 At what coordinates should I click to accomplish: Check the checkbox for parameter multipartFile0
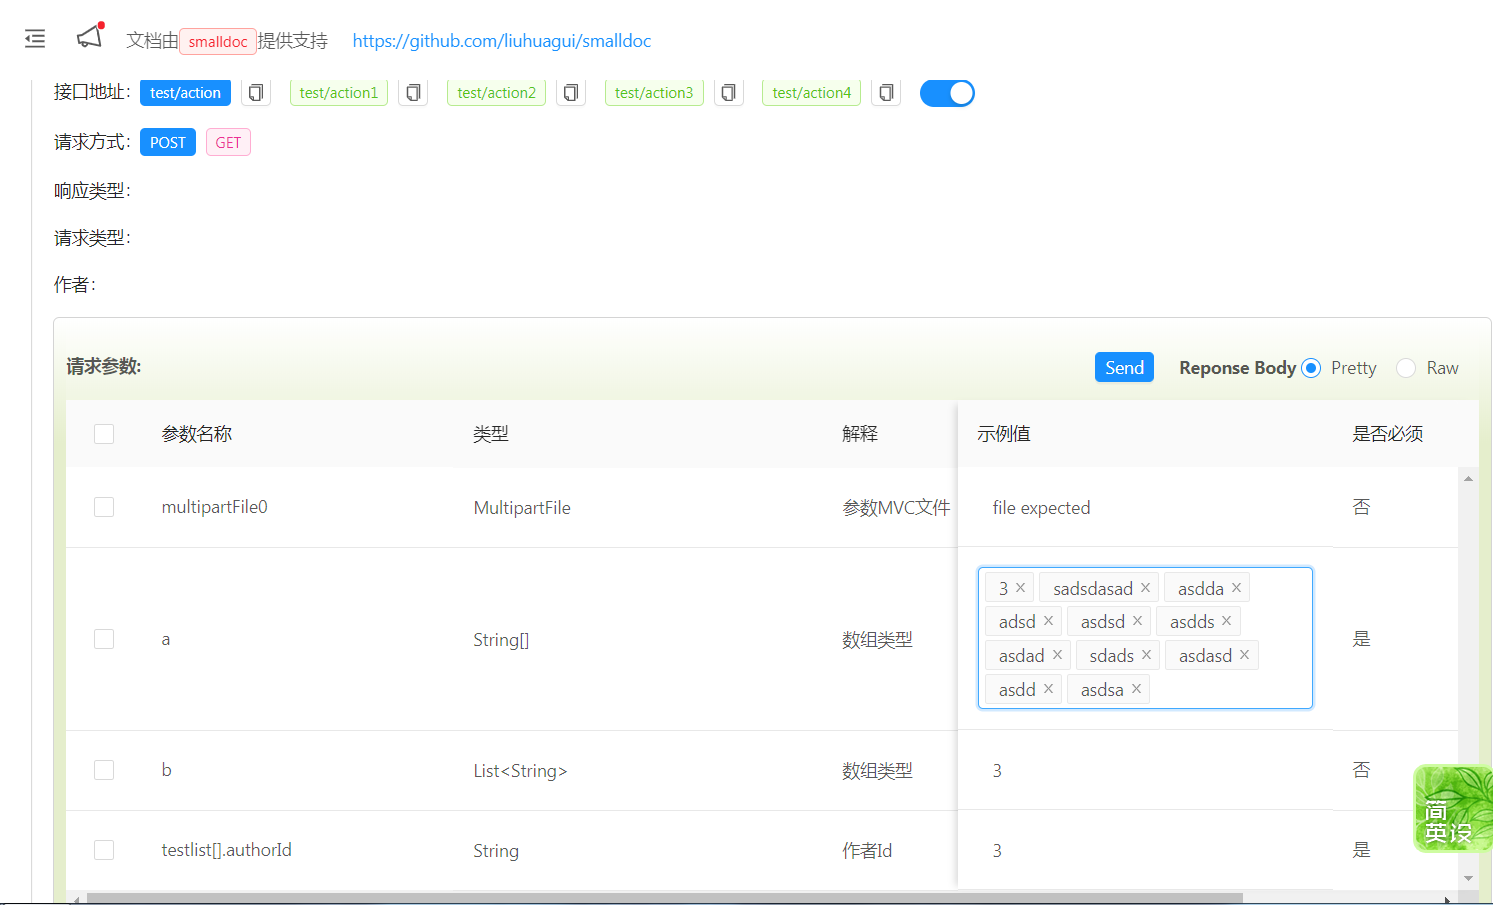click(x=104, y=506)
